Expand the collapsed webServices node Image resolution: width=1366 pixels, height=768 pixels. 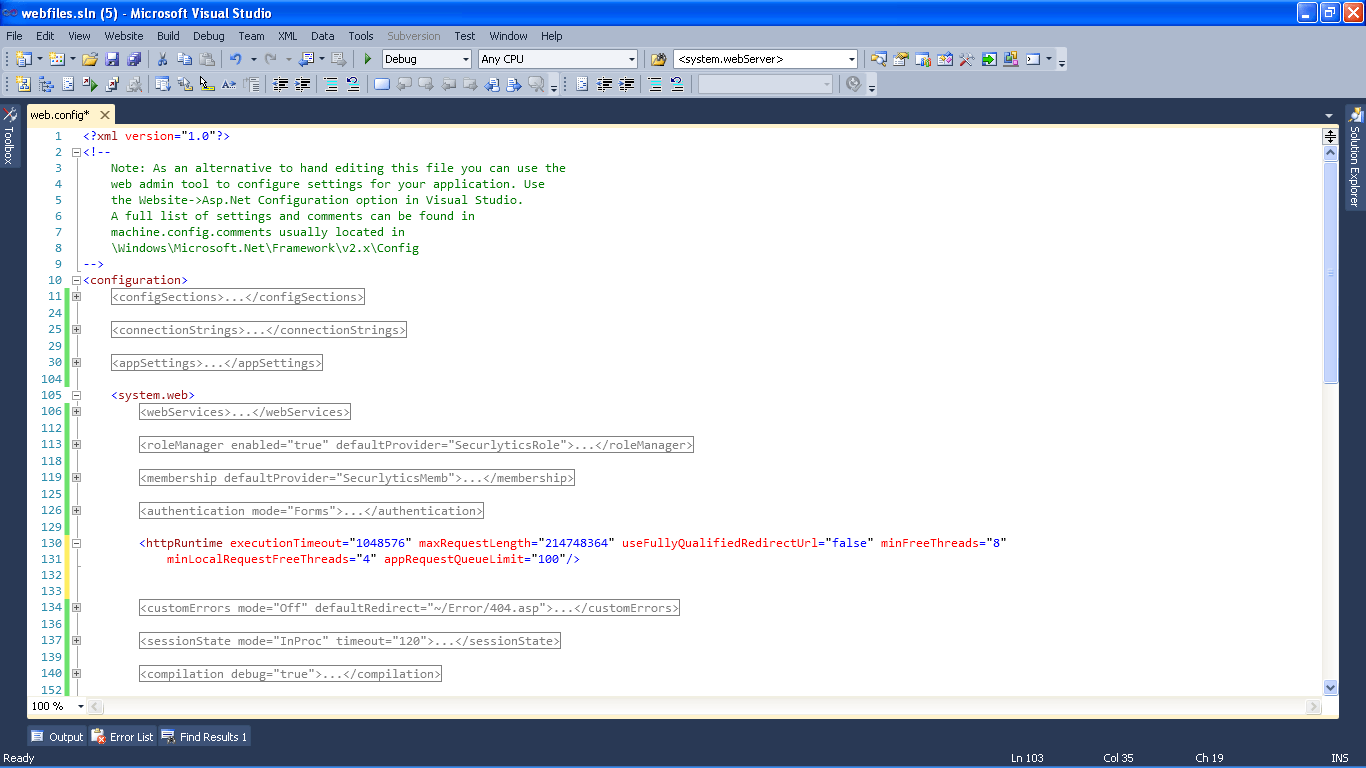(x=76, y=411)
